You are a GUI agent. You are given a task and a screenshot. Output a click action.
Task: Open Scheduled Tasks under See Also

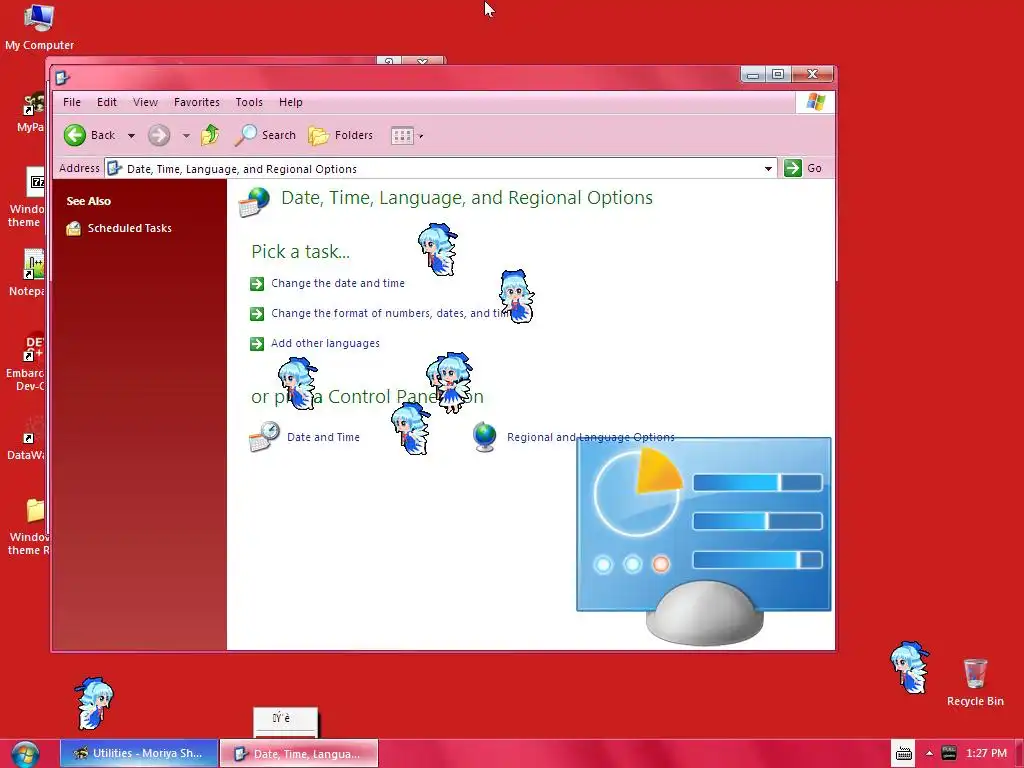(129, 228)
